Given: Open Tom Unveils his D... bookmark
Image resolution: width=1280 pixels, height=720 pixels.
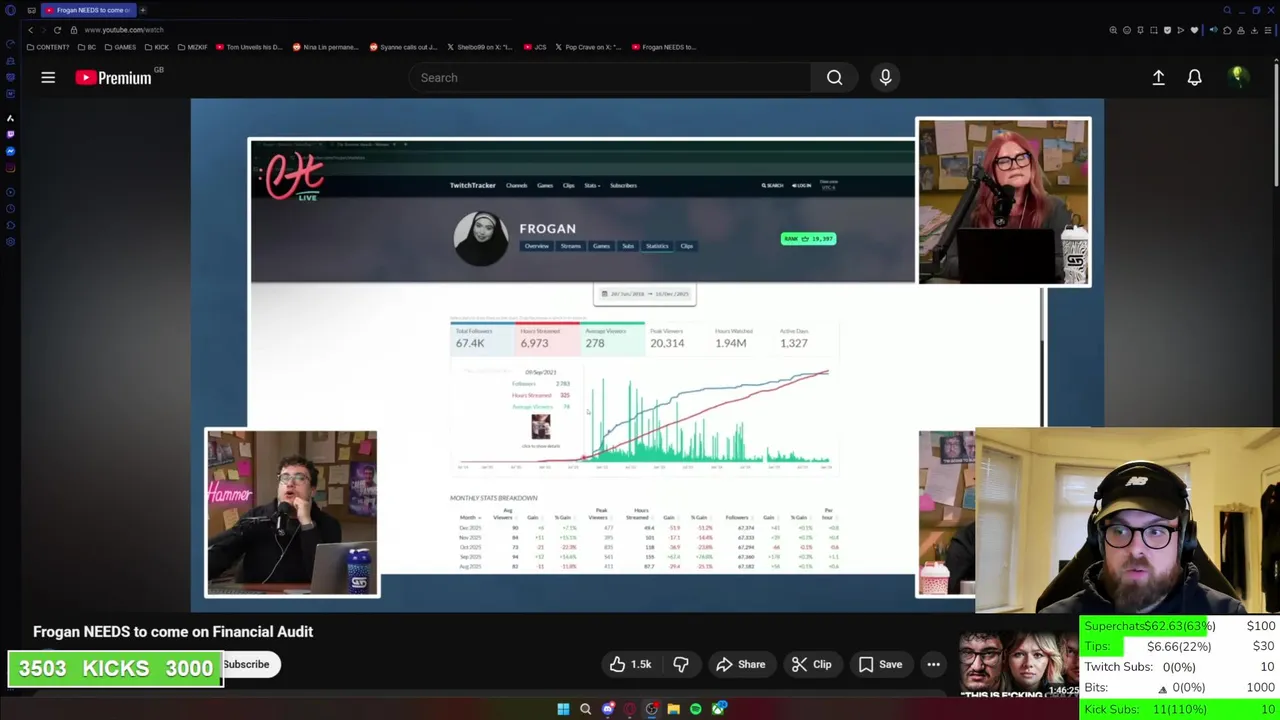Looking at the screenshot, I should 249,47.
